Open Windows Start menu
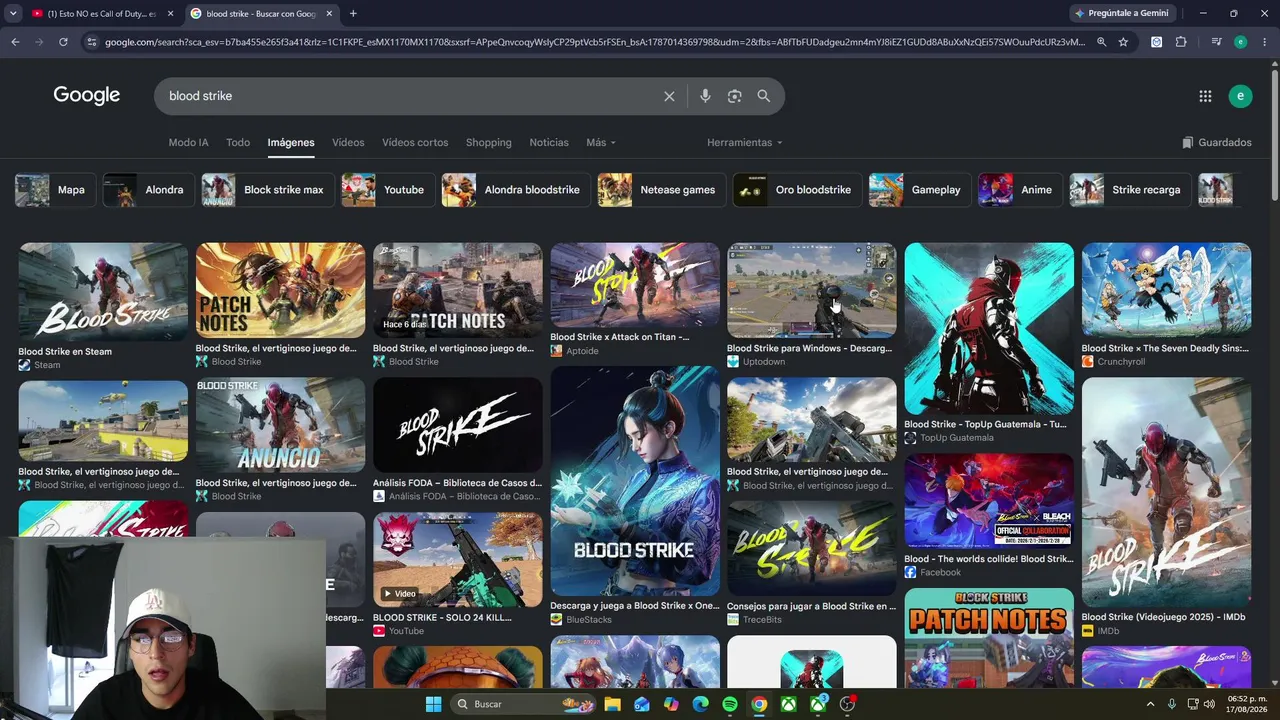 [433, 704]
